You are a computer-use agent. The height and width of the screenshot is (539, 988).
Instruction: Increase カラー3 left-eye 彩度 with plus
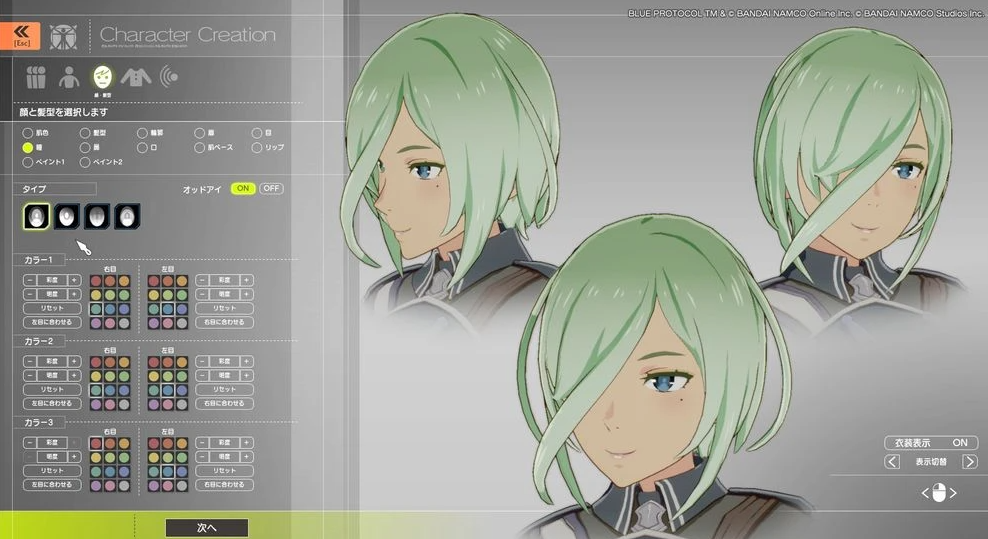246,443
